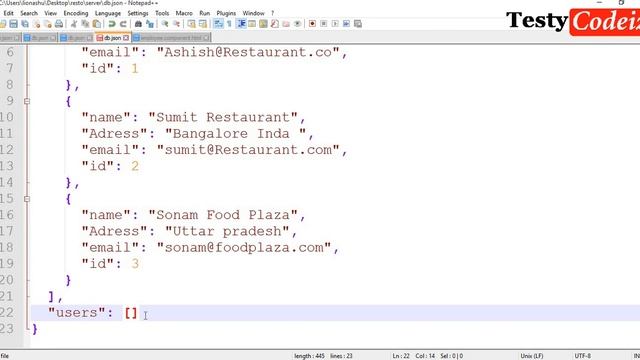Toggle the Document Map panel icon
640x360 pixels.
(x=263, y=24)
